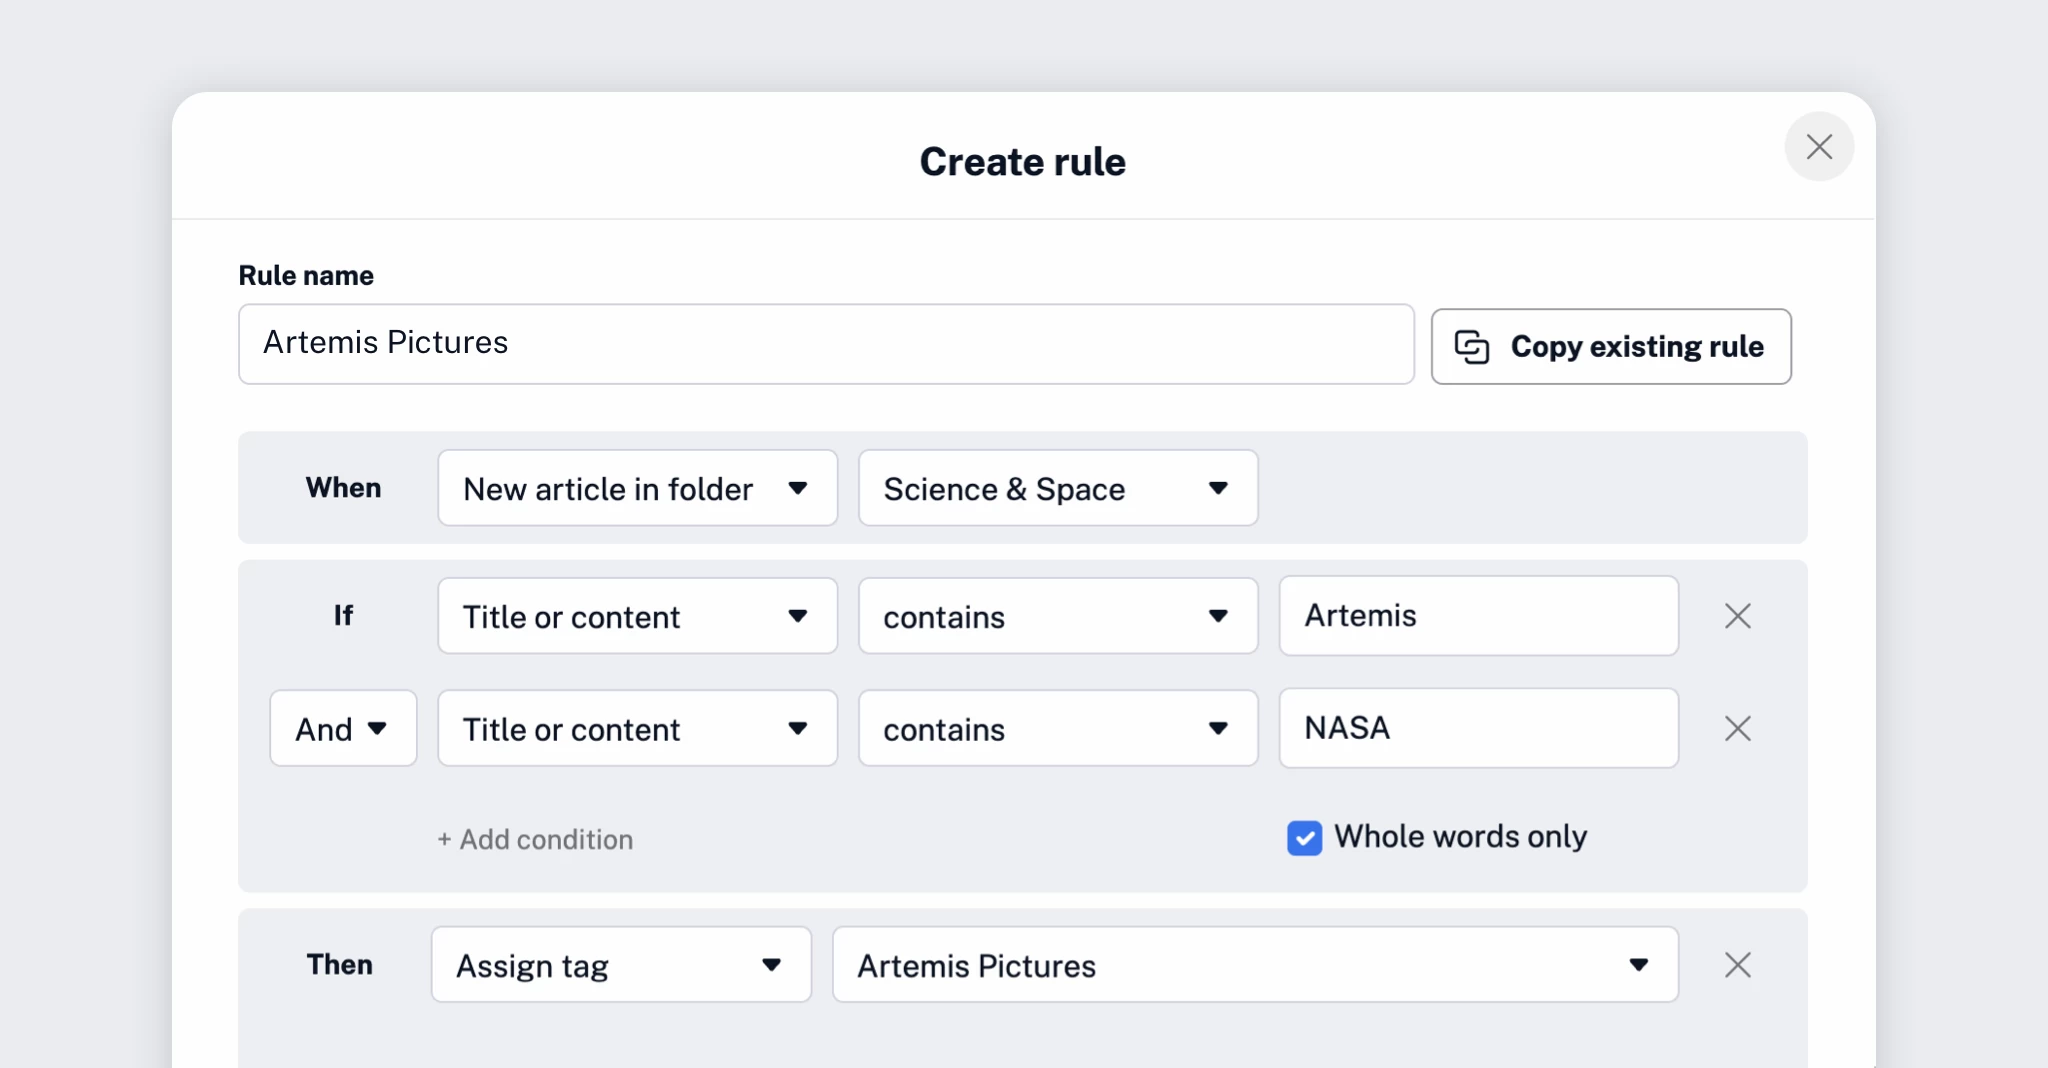2048x1068 pixels.
Task: Edit the Rule name field
Action: 826,344
